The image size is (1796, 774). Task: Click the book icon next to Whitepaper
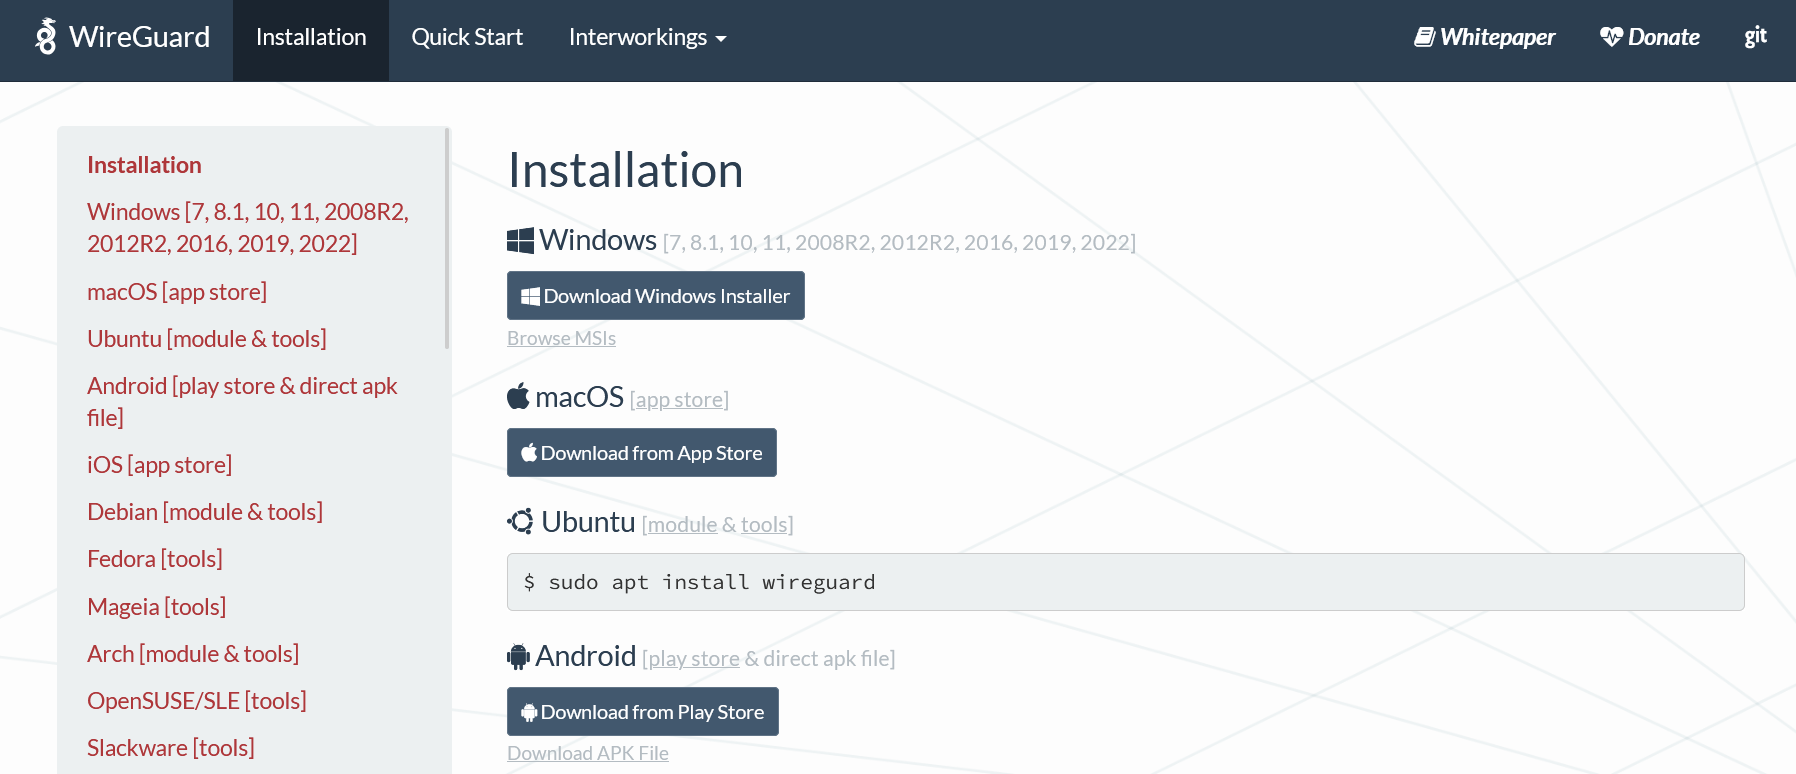[x=1424, y=37]
